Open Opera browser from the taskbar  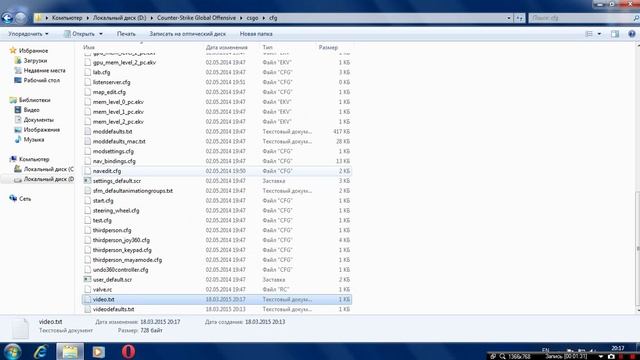[x=128, y=351]
